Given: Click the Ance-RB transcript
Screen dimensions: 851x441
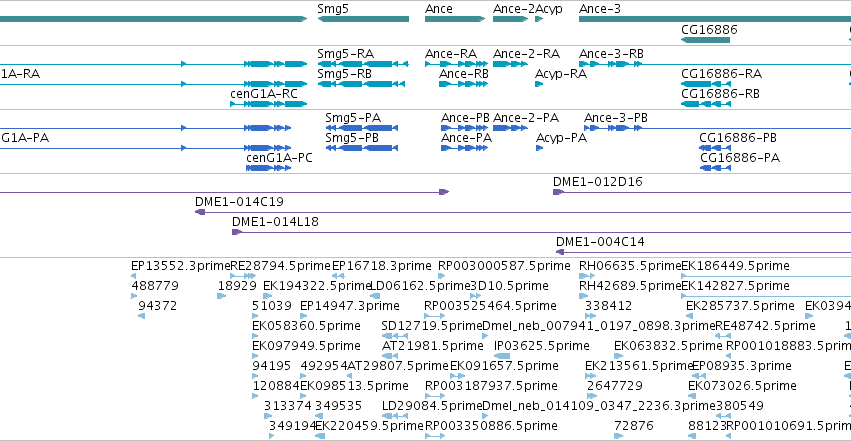Looking at the screenshot, I should tap(463, 84).
